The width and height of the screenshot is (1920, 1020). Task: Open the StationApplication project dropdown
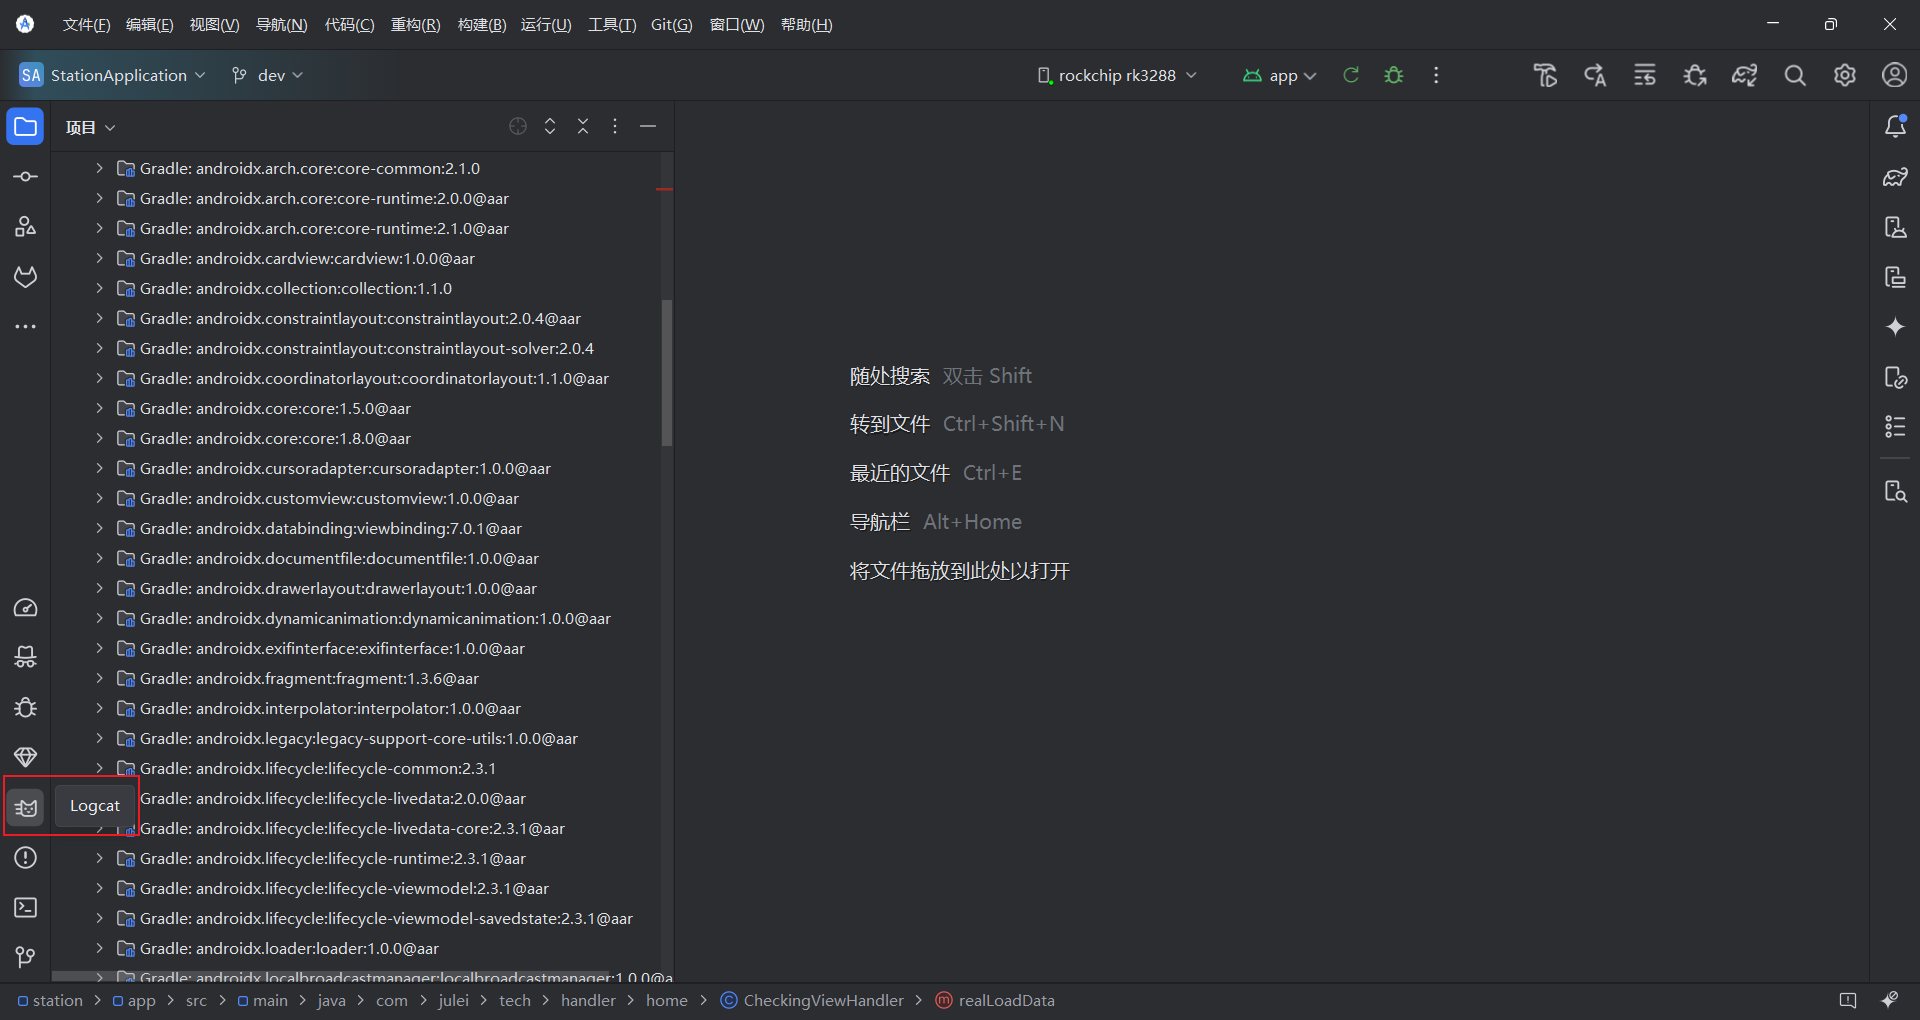112,75
